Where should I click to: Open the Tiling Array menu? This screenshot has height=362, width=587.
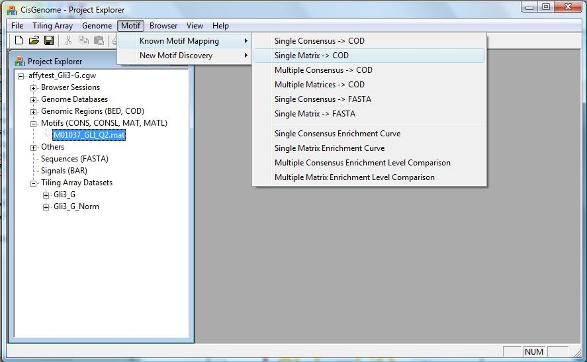coord(52,26)
